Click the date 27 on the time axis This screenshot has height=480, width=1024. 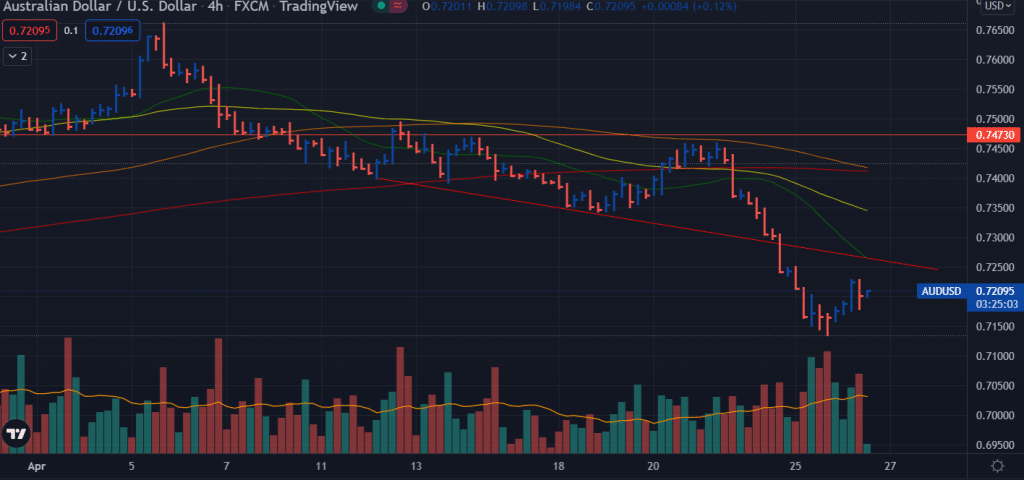coord(890,467)
